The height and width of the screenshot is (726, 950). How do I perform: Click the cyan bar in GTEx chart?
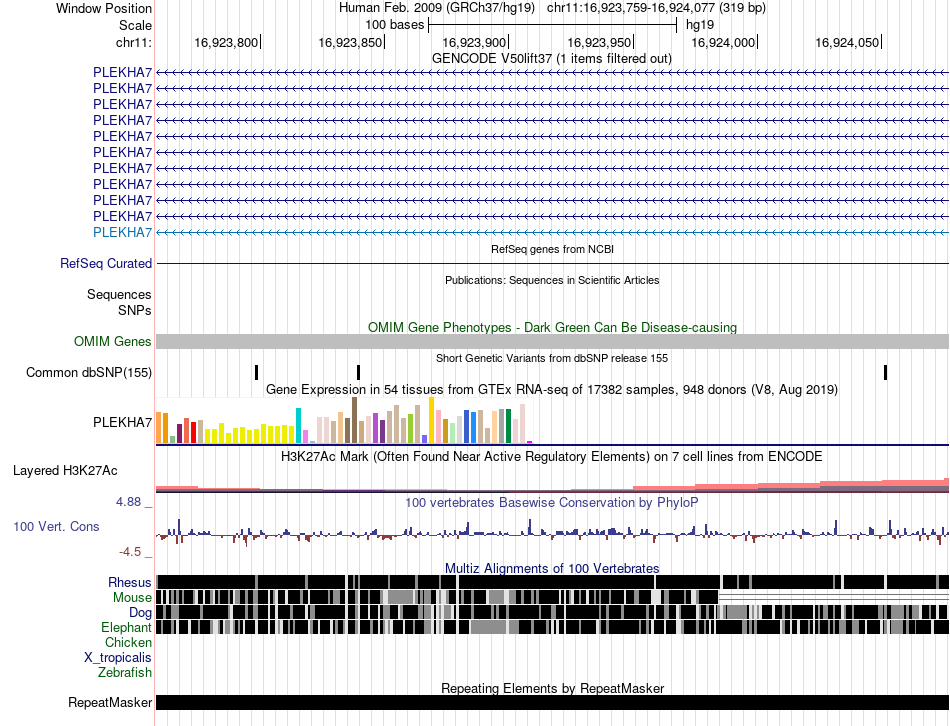click(x=299, y=426)
